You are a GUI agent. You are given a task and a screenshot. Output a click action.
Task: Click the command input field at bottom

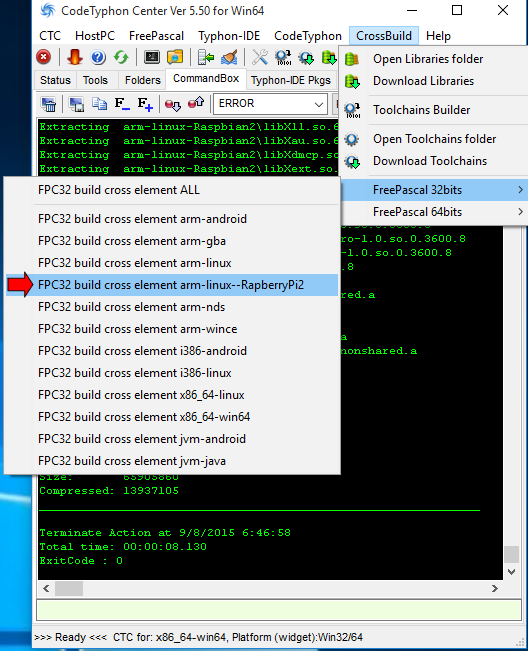click(x=279, y=610)
